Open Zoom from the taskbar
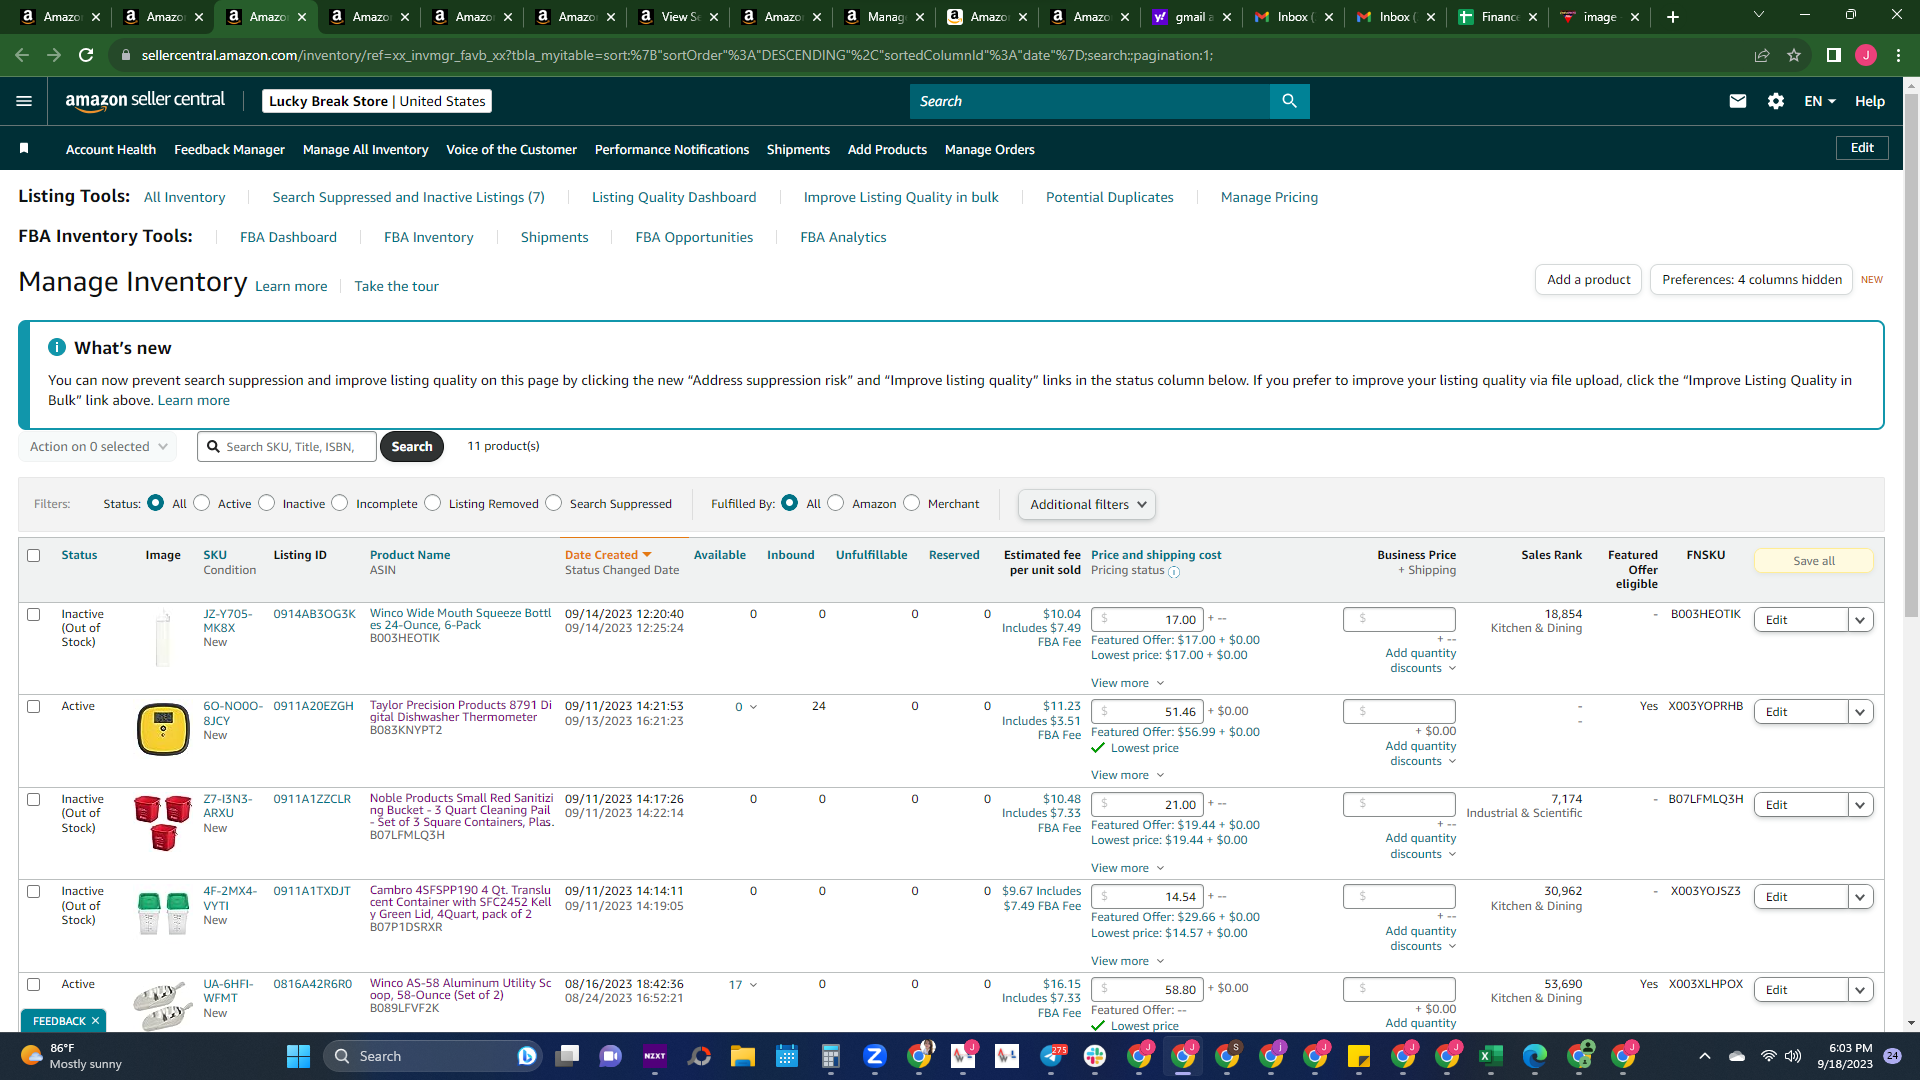 pyautogui.click(x=875, y=1056)
